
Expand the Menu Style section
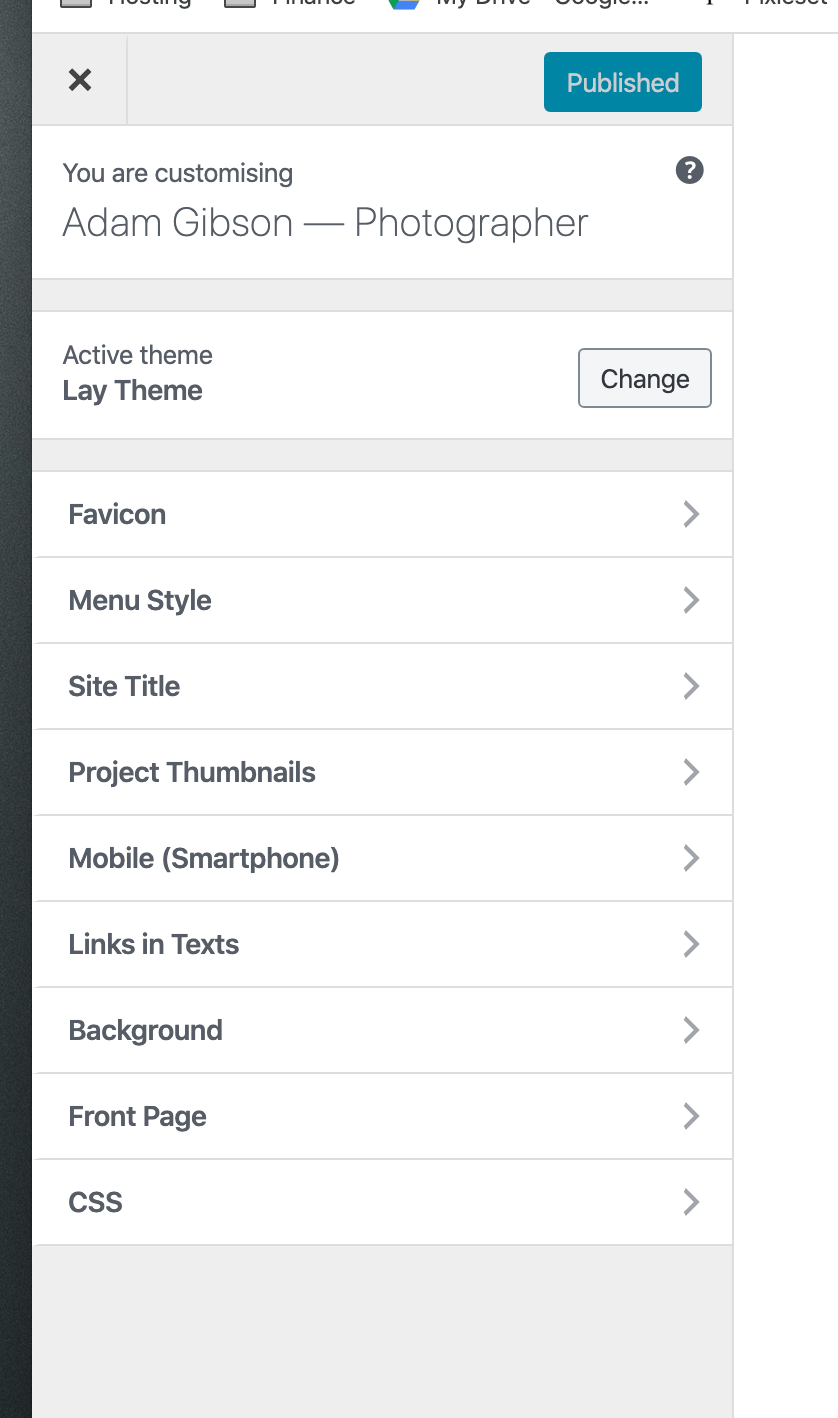point(383,600)
